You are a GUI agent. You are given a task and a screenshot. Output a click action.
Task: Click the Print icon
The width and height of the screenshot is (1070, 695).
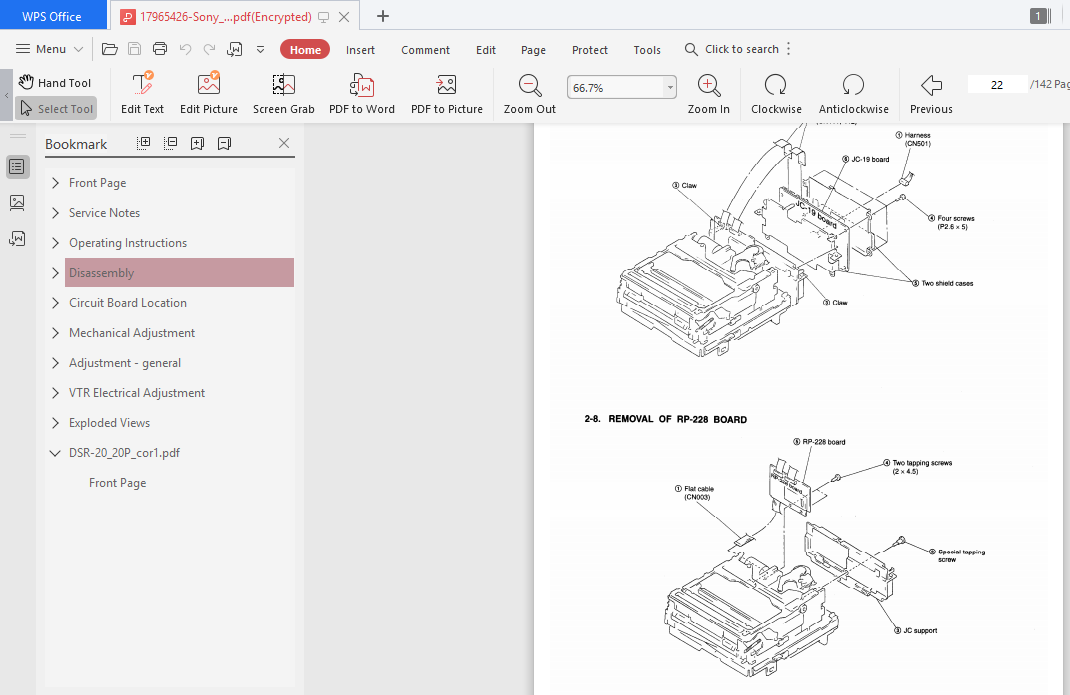160,49
